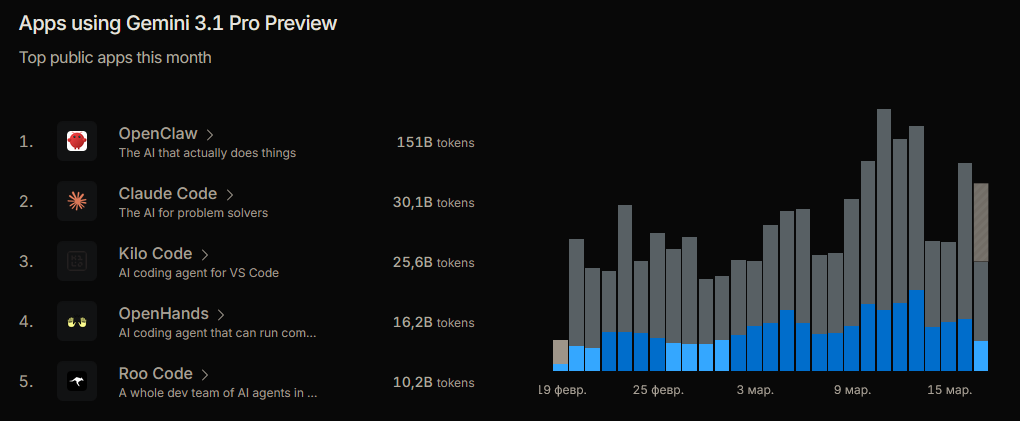
Task: Click the '9 мар.' axis label
Action: 852,390
